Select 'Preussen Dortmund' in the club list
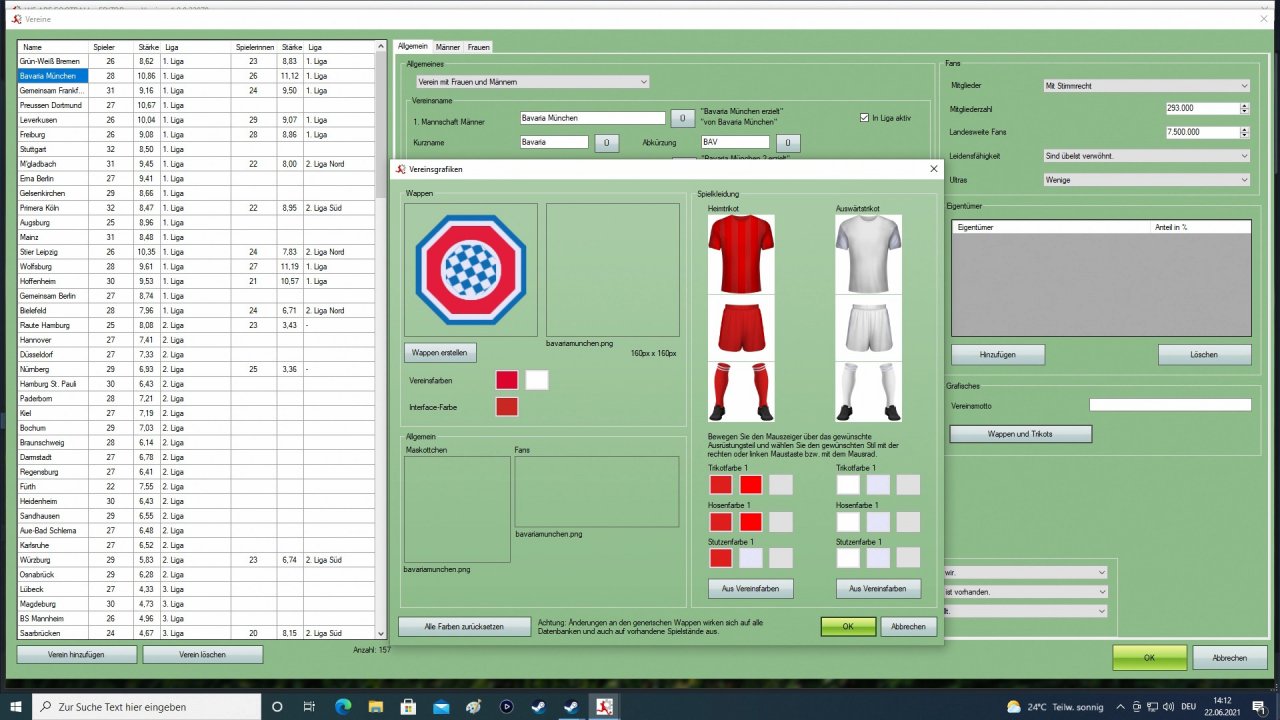The width and height of the screenshot is (1280, 720). click(x=53, y=105)
